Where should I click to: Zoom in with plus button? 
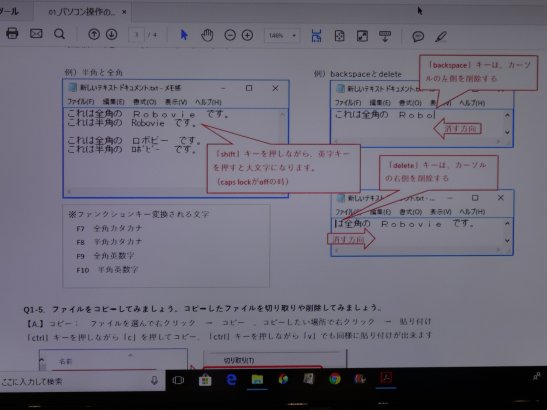tap(247, 35)
